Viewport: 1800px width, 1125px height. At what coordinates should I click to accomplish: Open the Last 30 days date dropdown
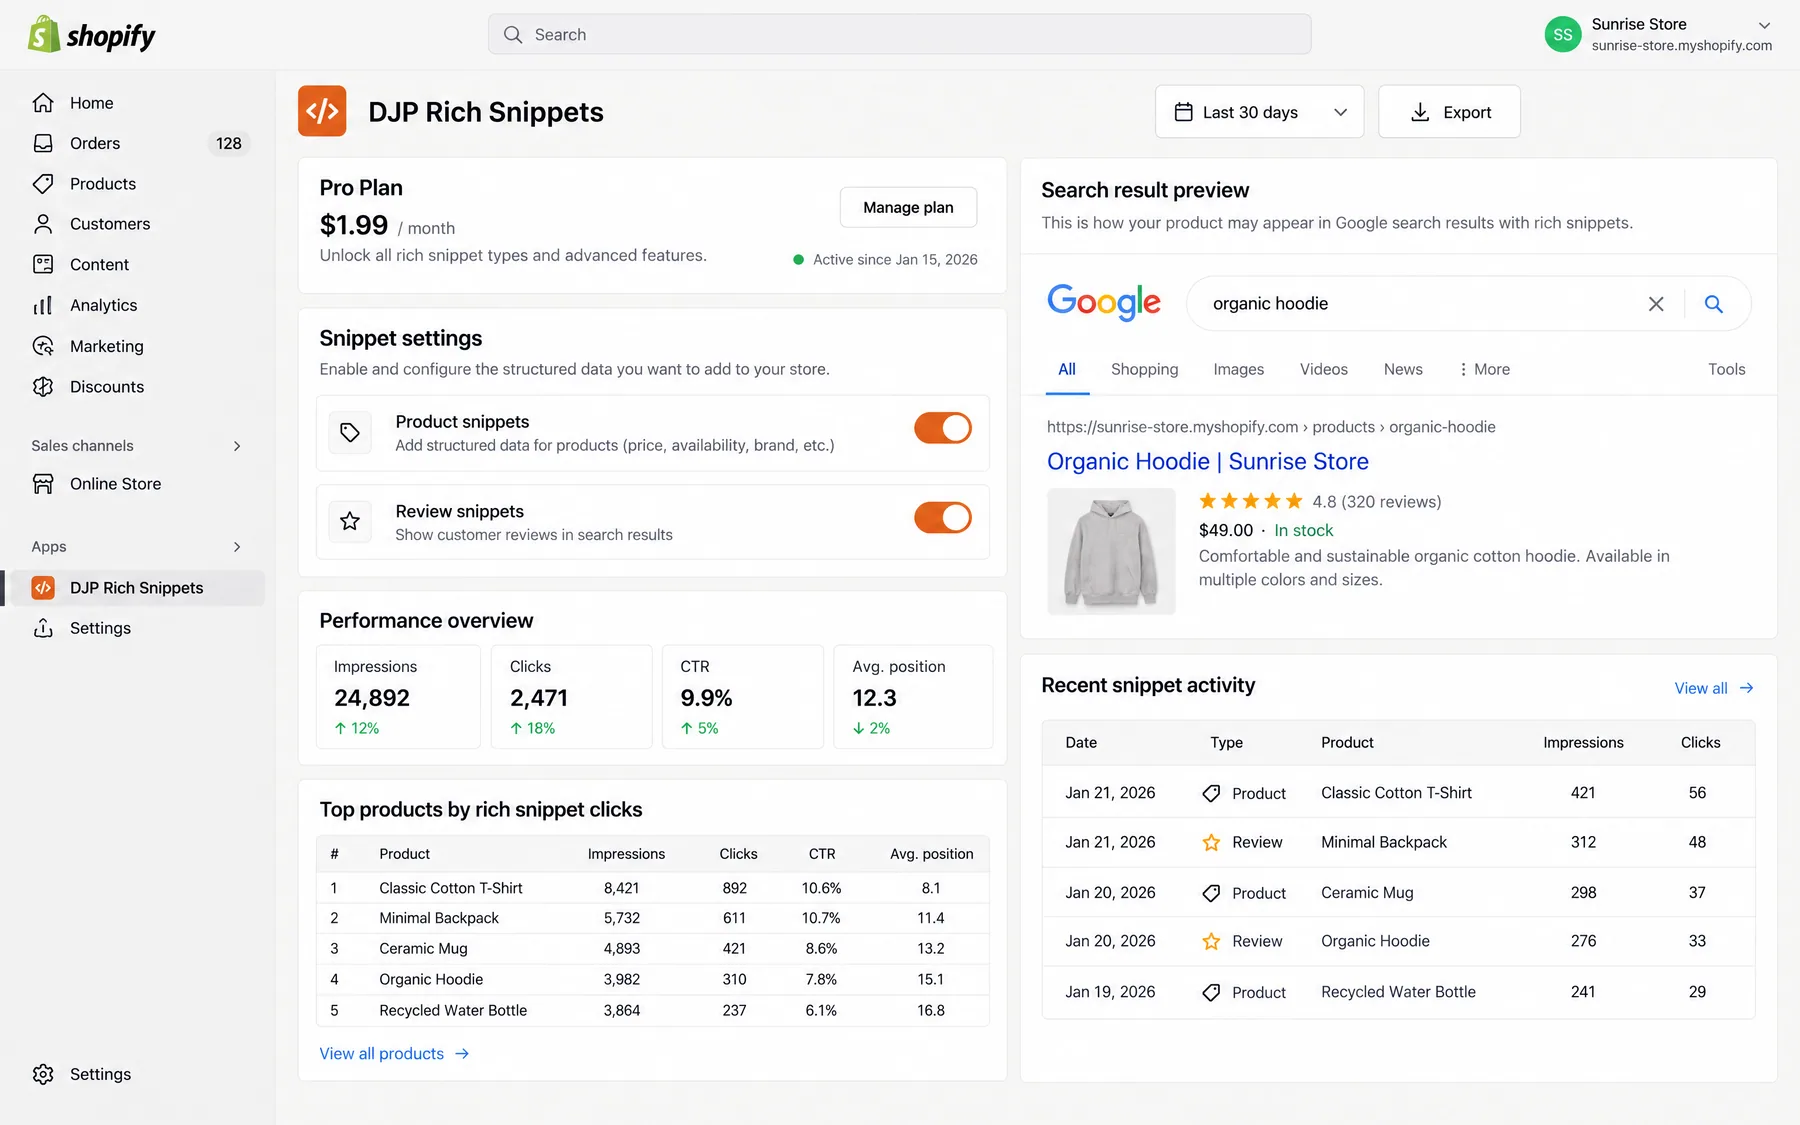coord(1260,112)
